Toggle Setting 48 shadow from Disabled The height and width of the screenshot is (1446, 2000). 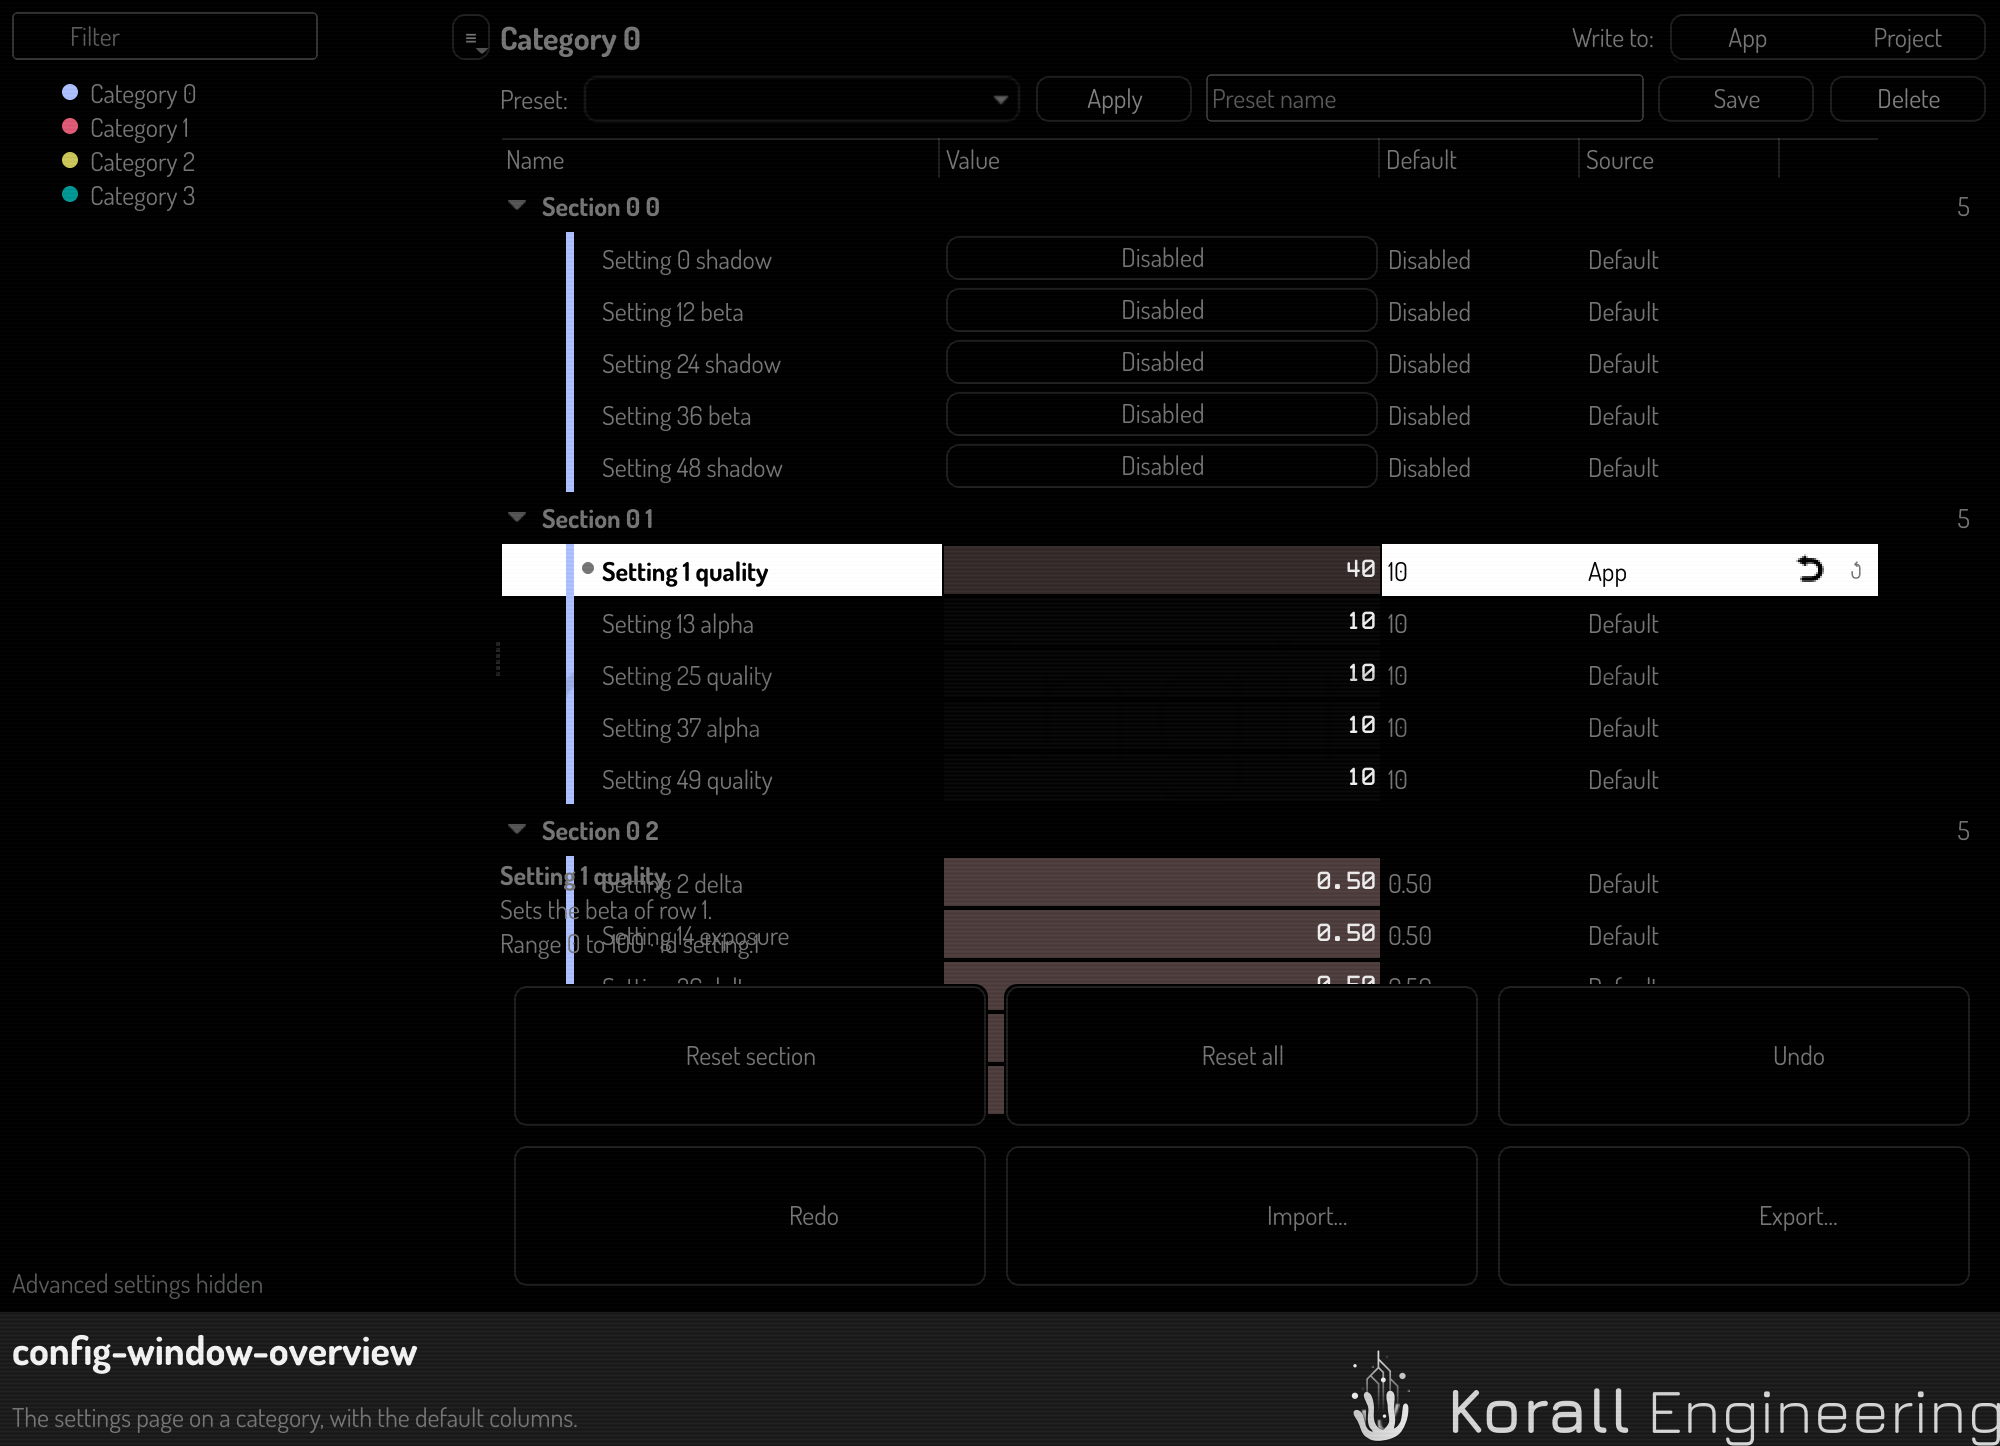click(1161, 466)
